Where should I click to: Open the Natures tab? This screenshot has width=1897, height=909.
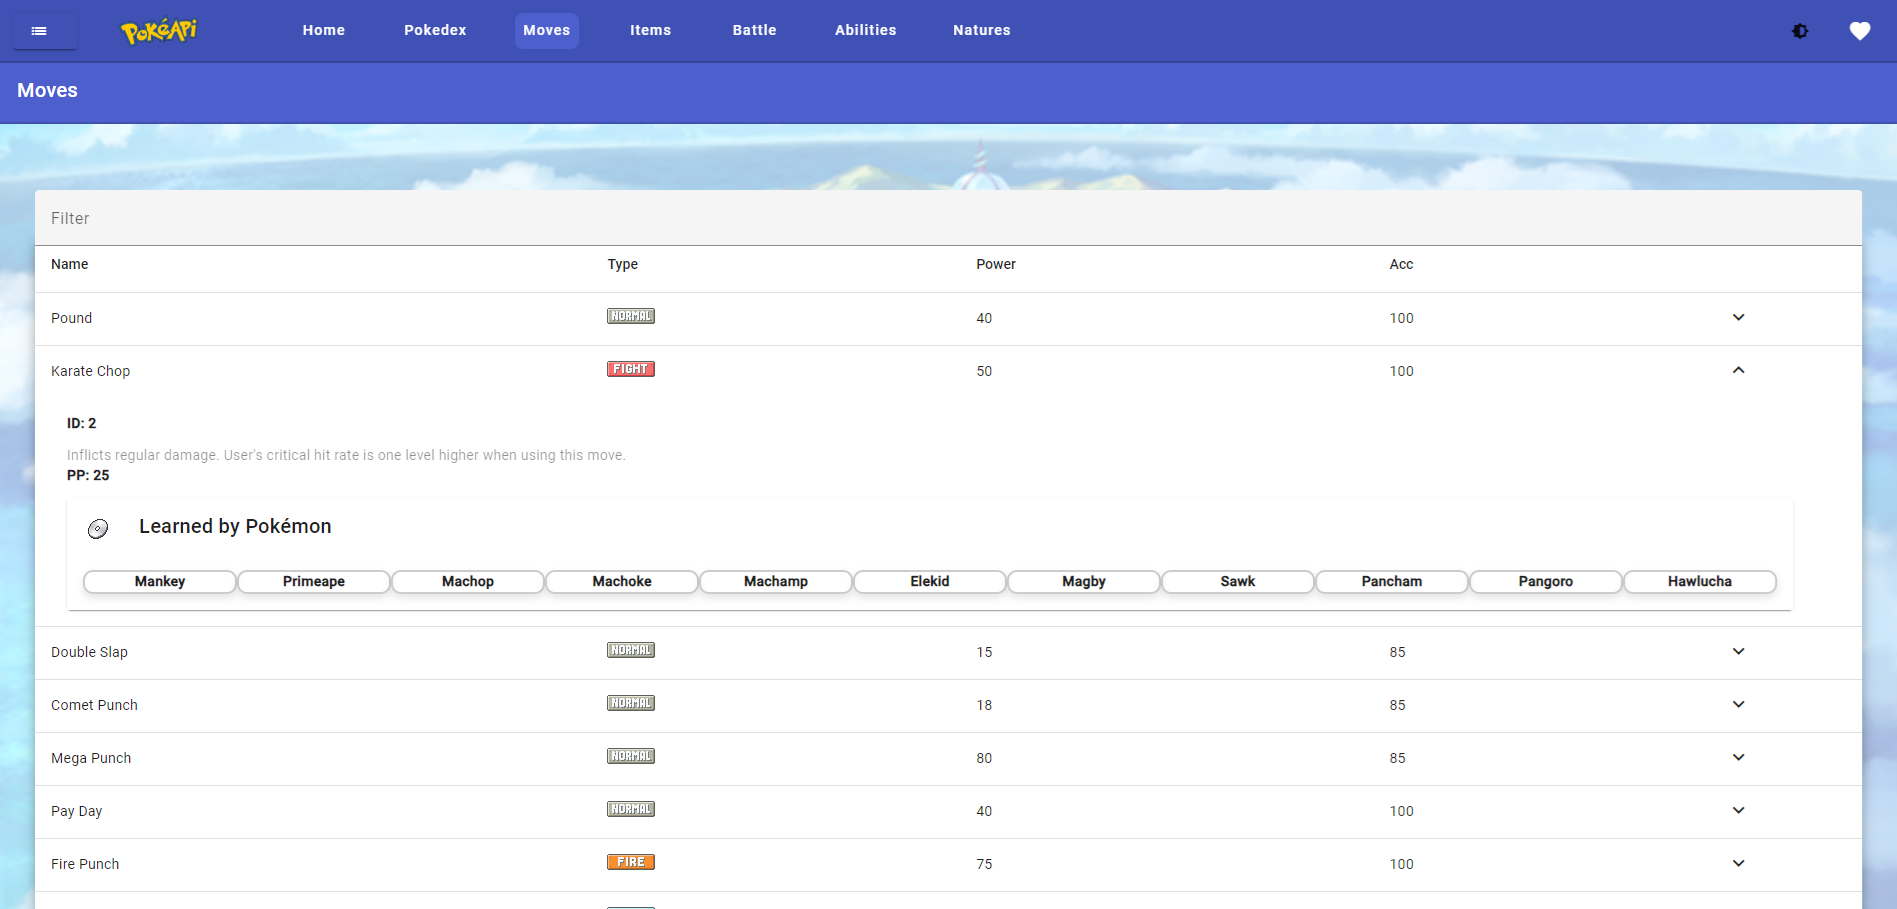982,31
